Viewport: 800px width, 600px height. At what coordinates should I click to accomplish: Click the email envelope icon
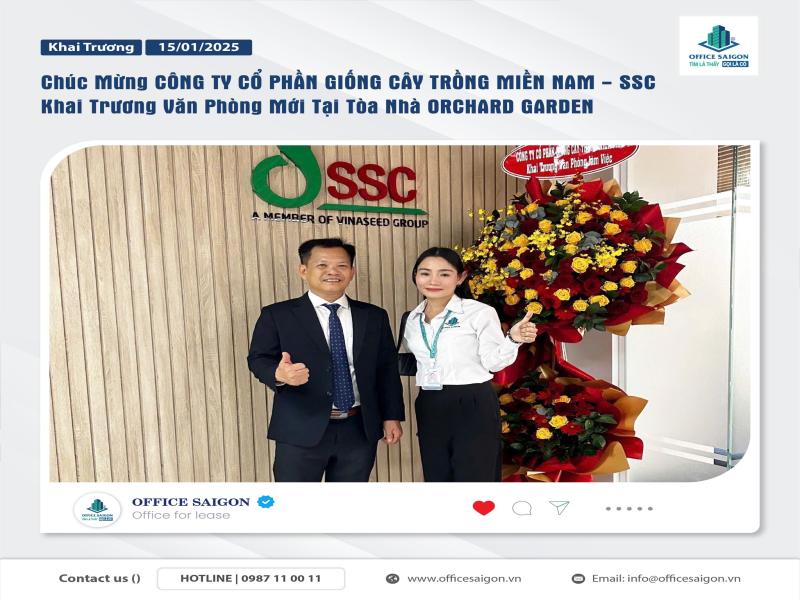coord(578,579)
